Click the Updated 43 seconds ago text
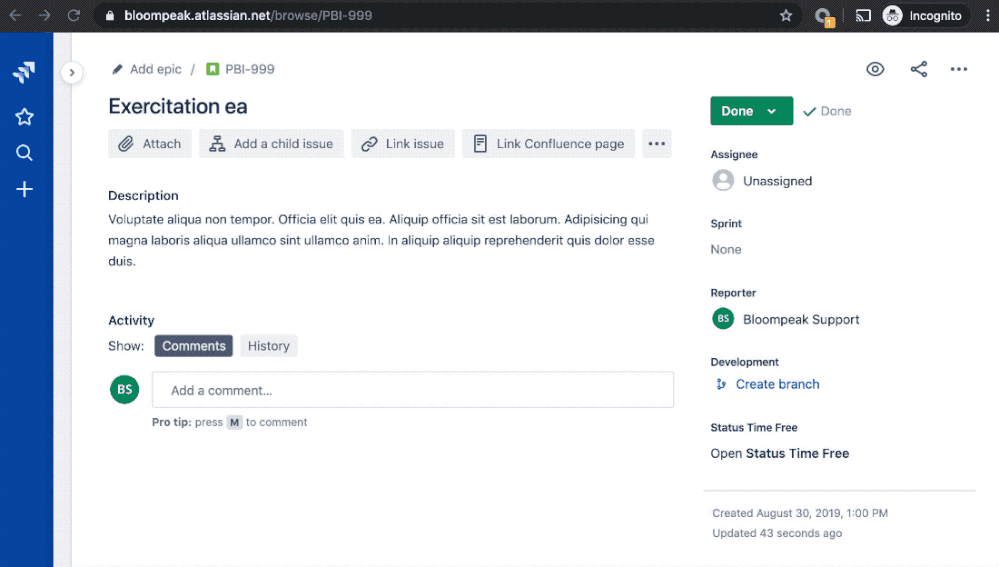The height and width of the screenshot is (567, 999). [777, 533]
